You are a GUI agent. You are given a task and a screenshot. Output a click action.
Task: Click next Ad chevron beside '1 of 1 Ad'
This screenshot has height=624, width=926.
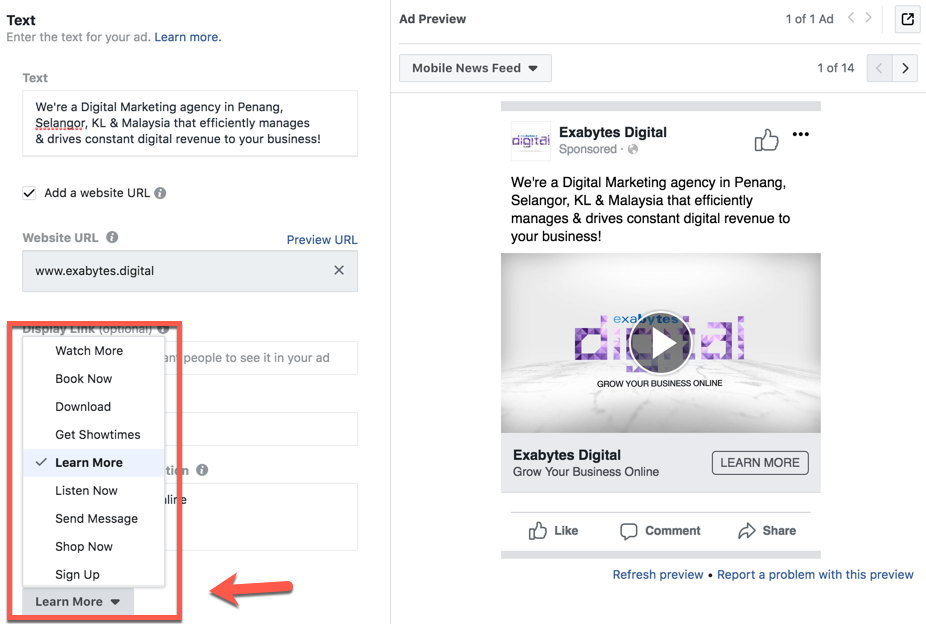[868, 18]
